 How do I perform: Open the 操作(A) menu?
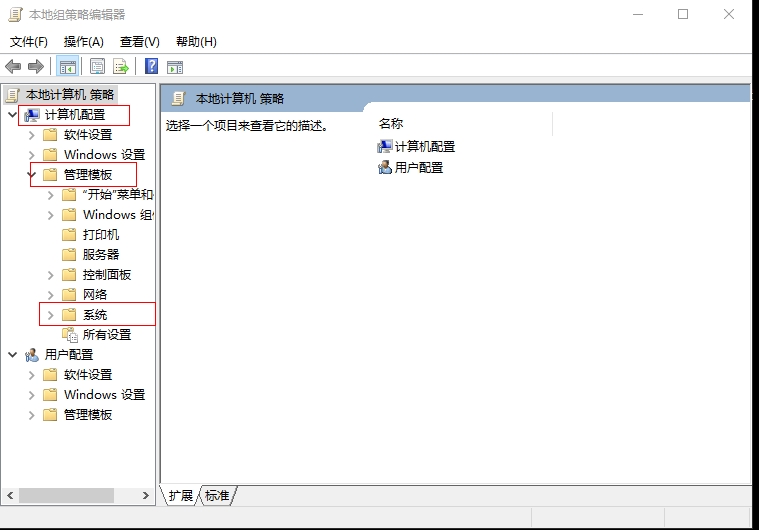tap(83, 42)
